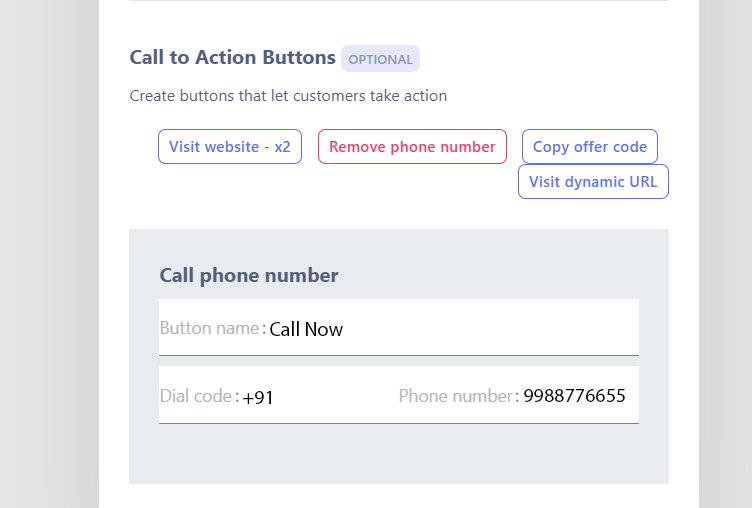Click the "Call to Action Buttons" heading

click(232, 58)
